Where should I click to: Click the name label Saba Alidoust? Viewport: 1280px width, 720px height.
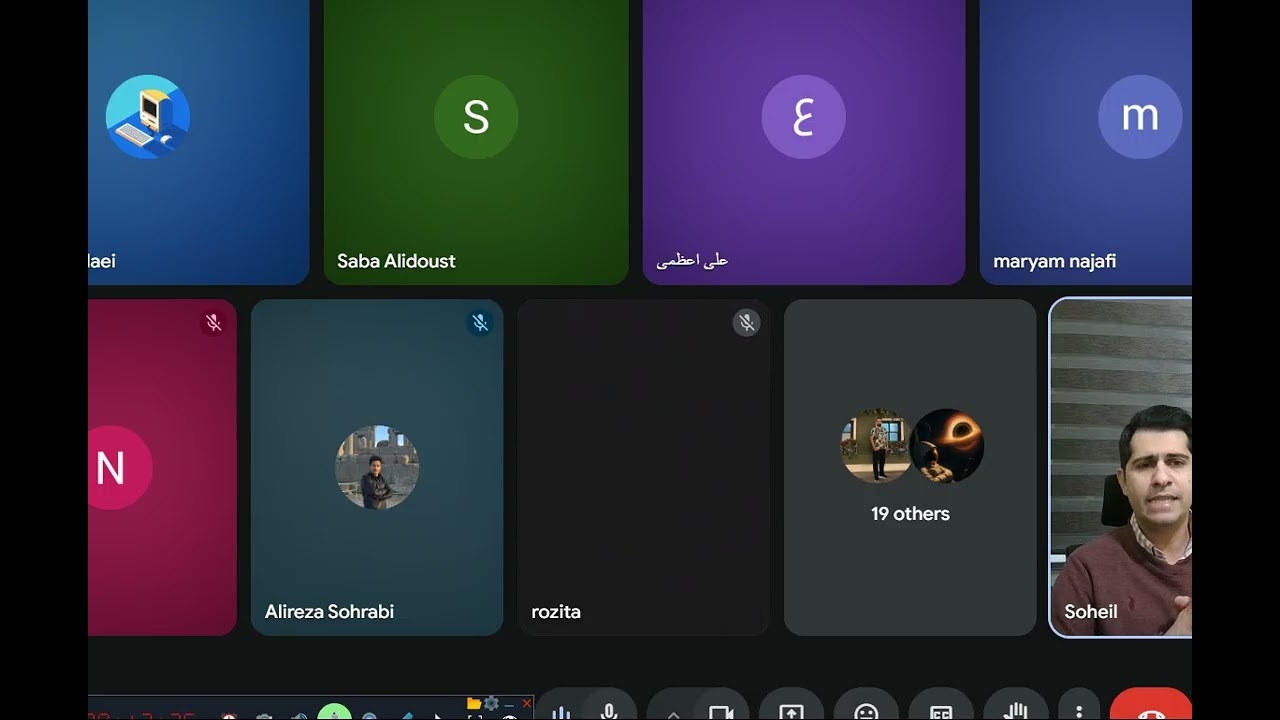tap(396, 261)
